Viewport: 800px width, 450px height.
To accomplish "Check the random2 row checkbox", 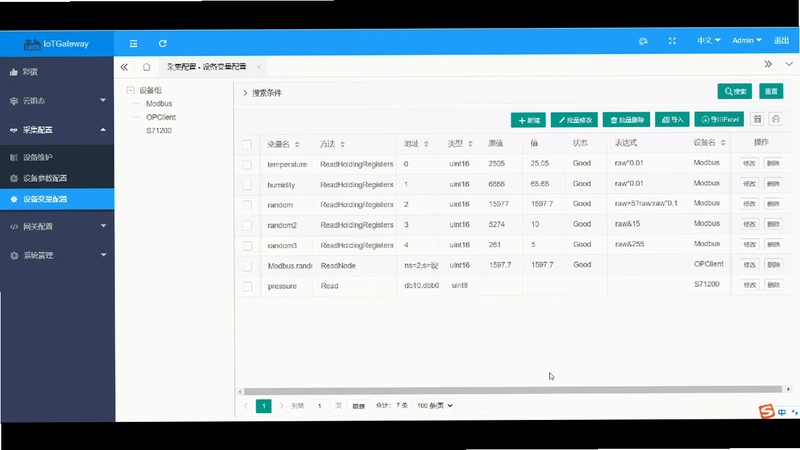I will pos(247,226).
